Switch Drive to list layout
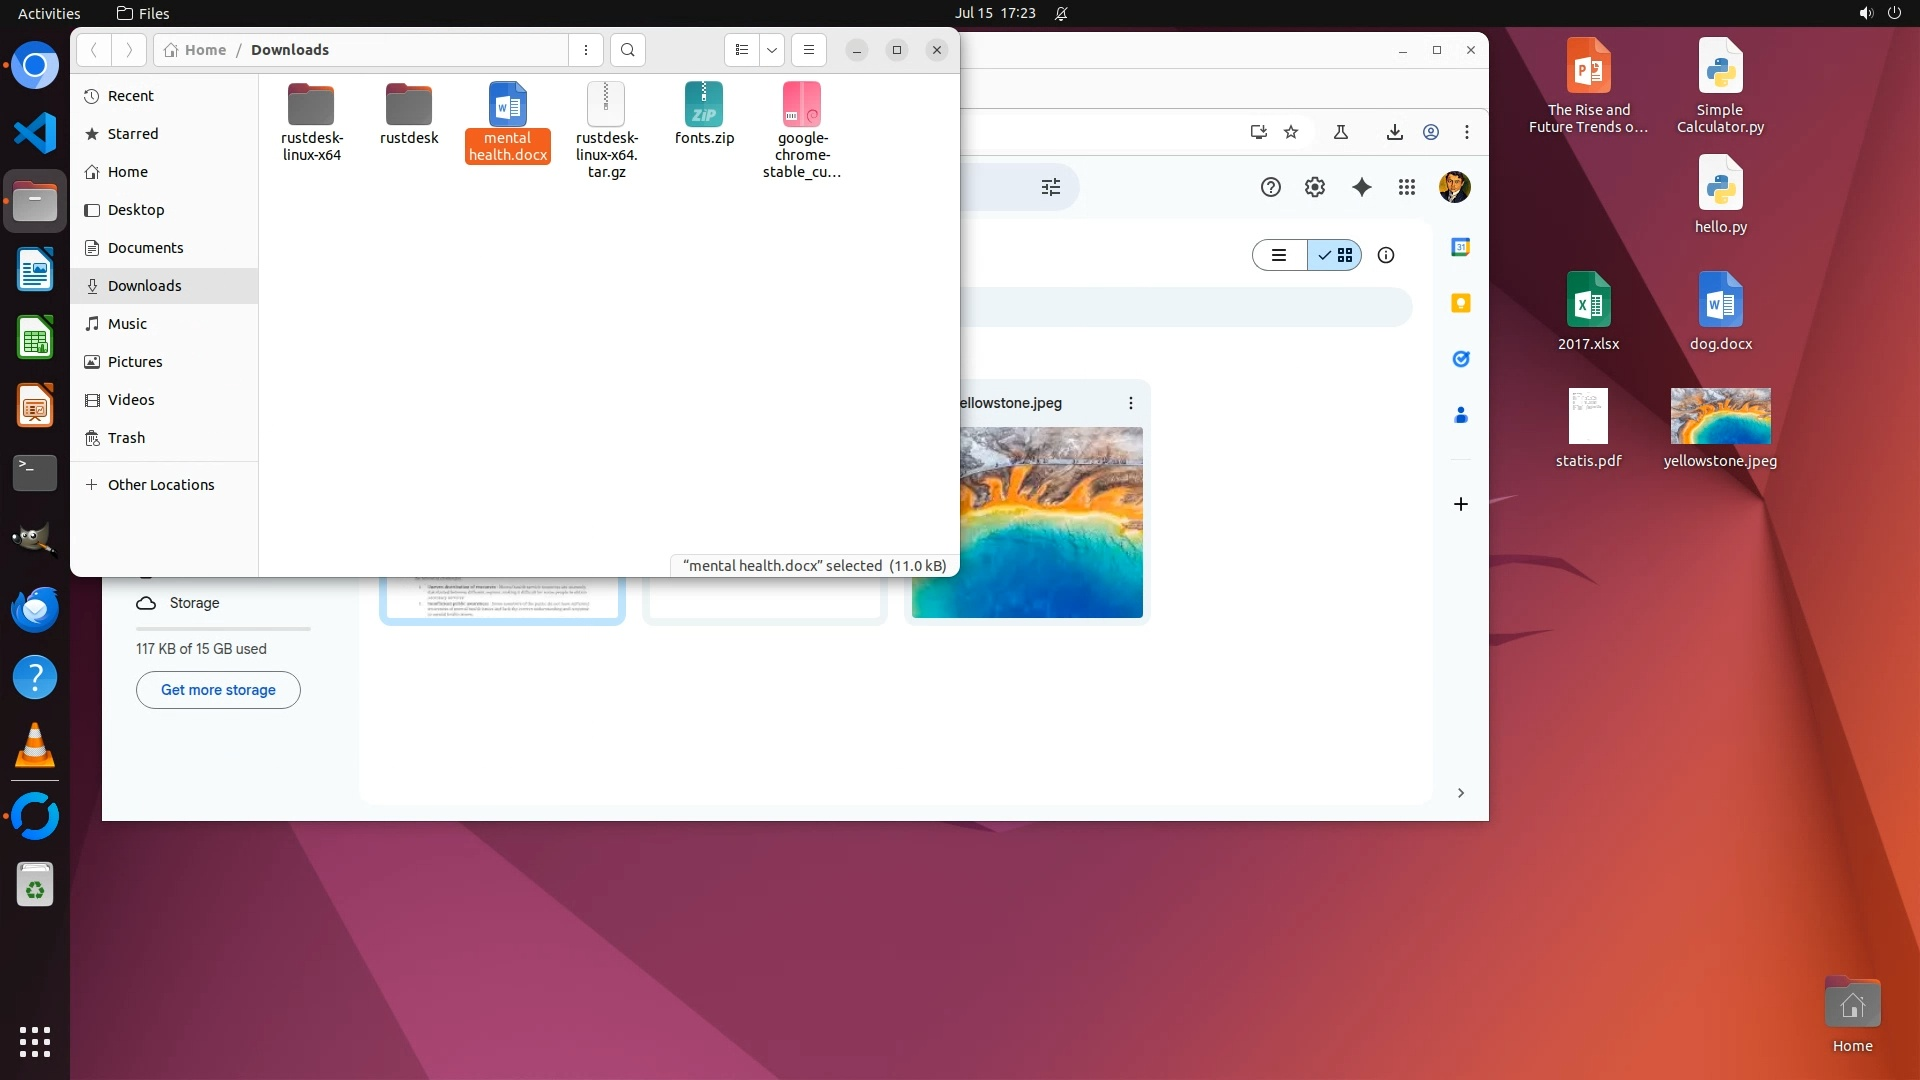The image size is (1920, 1080). [1279, 255]
